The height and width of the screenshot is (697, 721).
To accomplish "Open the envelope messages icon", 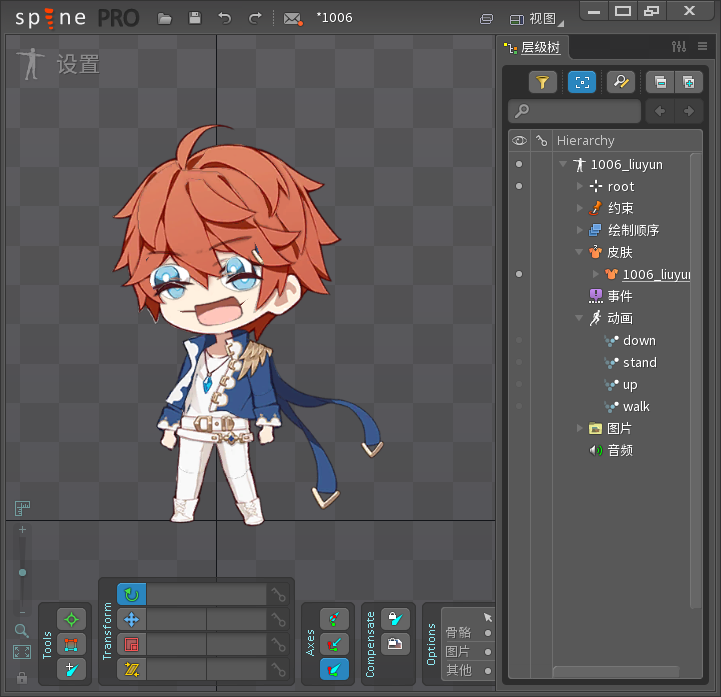I will pos(292,18).
